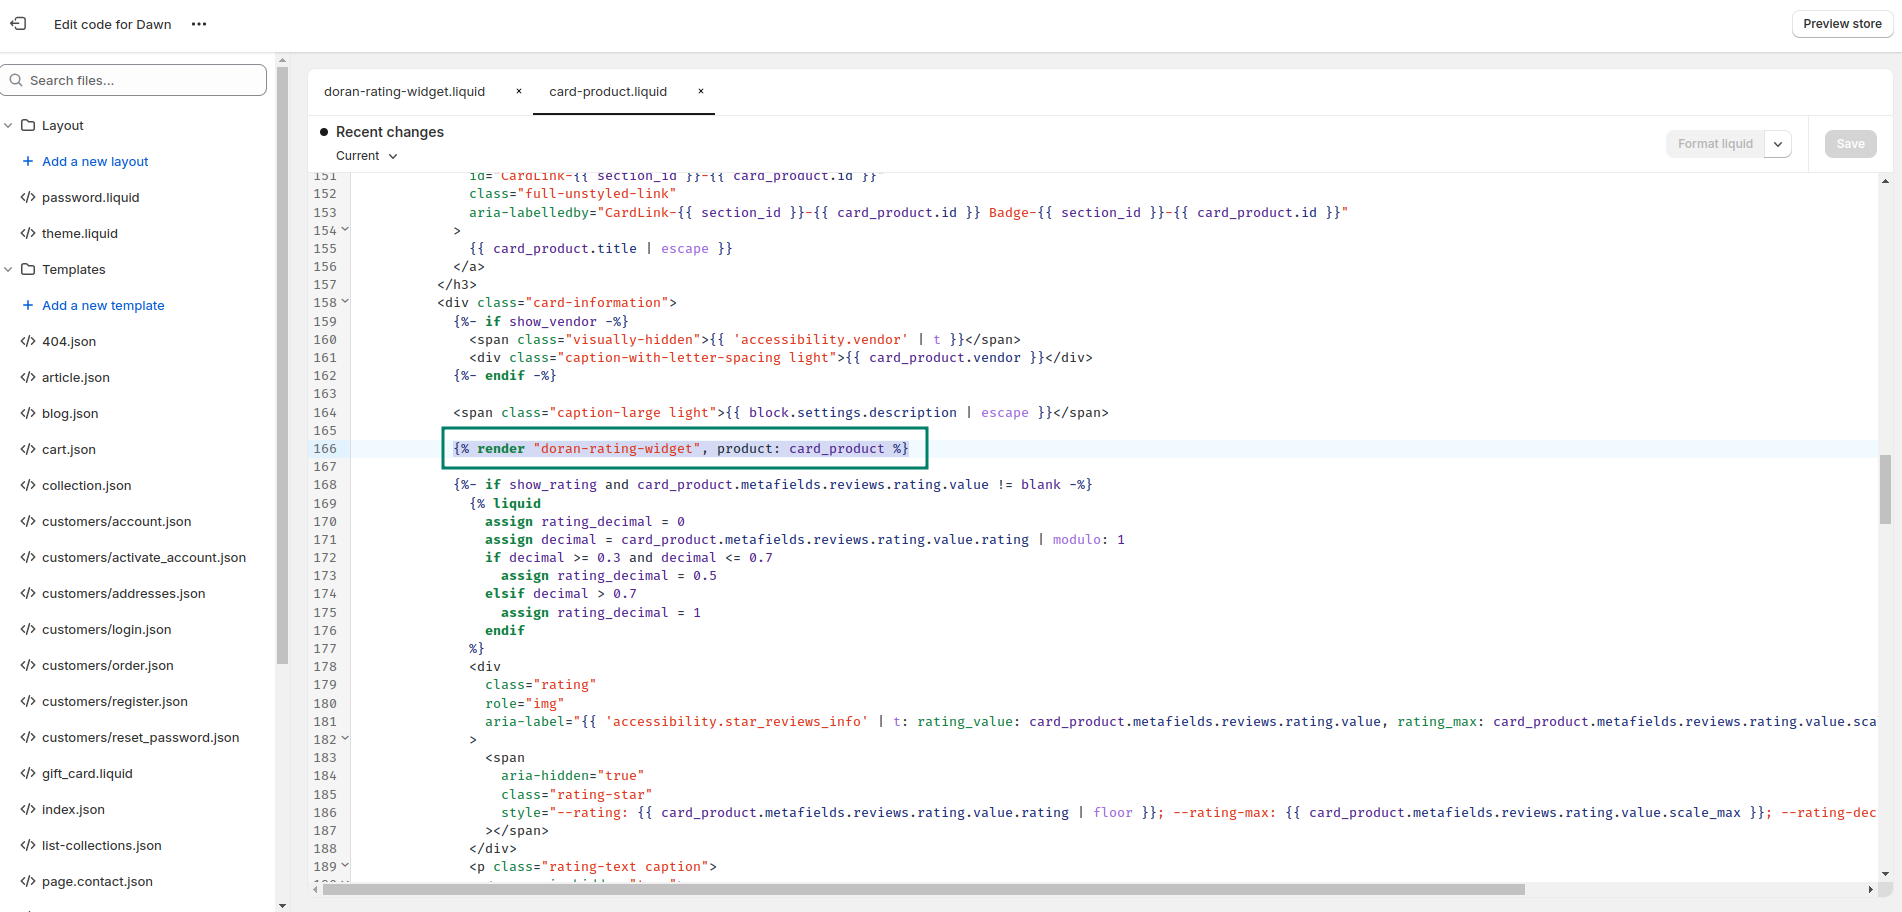Click the Layout folder icon
This screenshot has width=1902, height=912.
coord(28,126)
